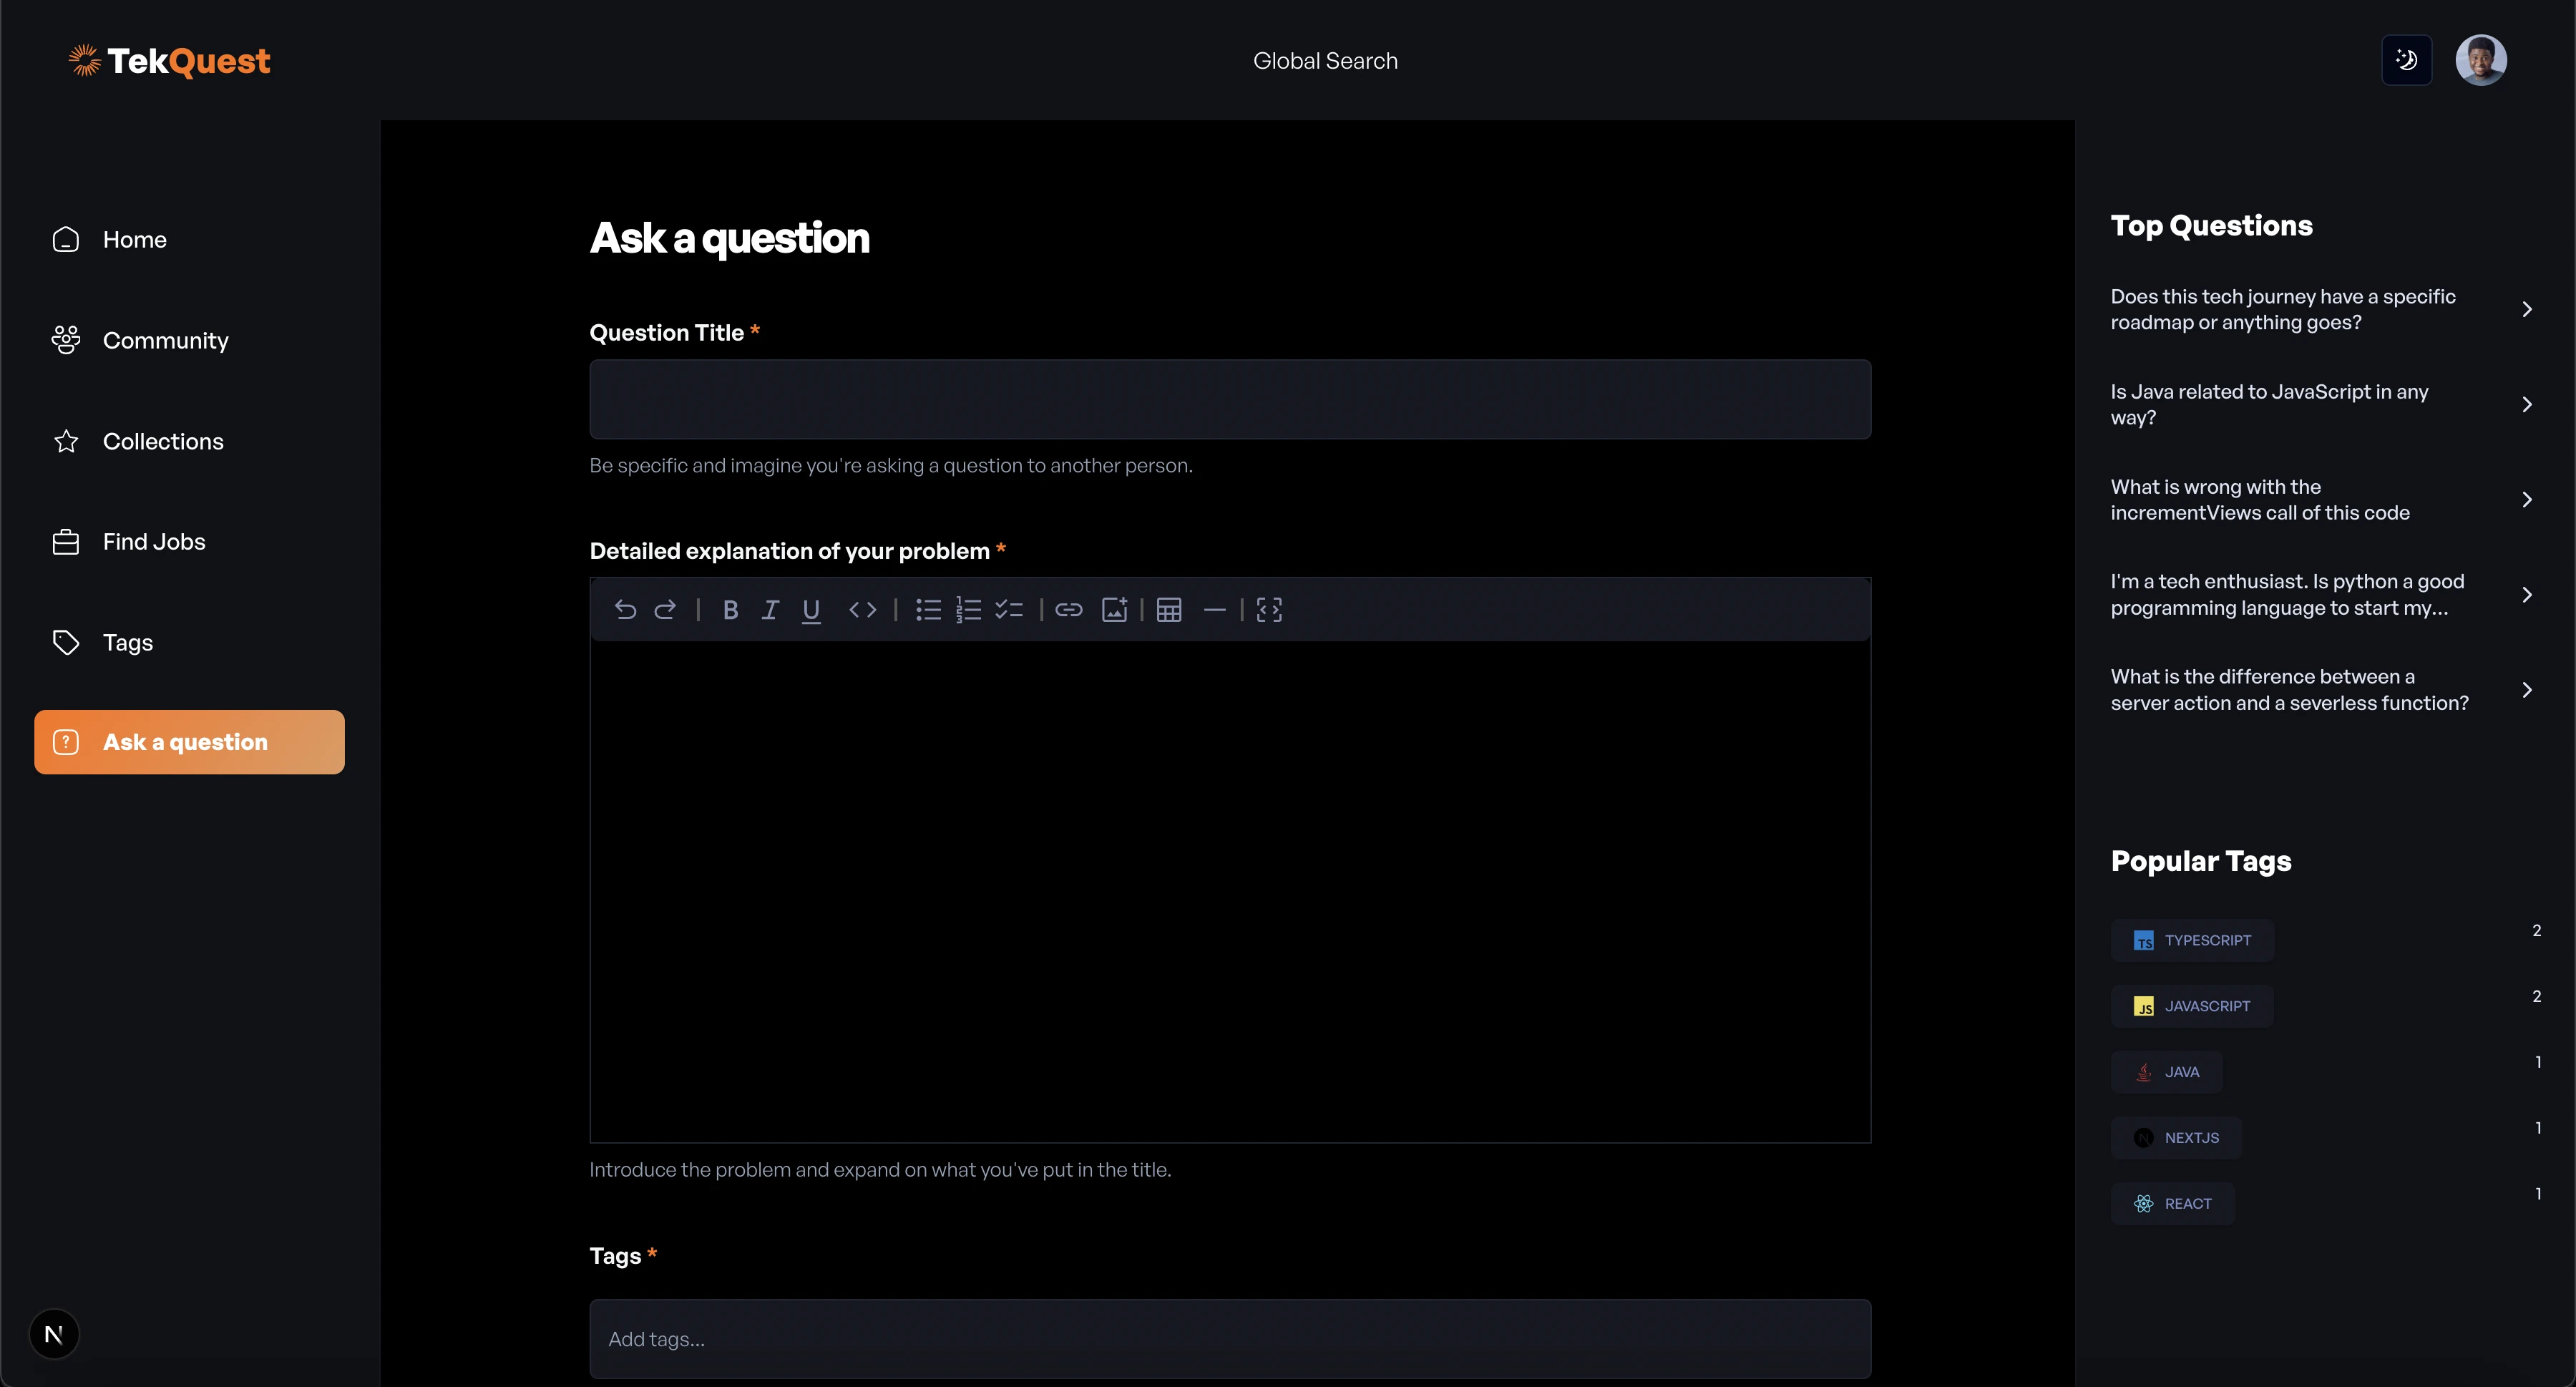Select Ask a question in sidebar
Viewport: 2576px width, 1387px height.
189,742
